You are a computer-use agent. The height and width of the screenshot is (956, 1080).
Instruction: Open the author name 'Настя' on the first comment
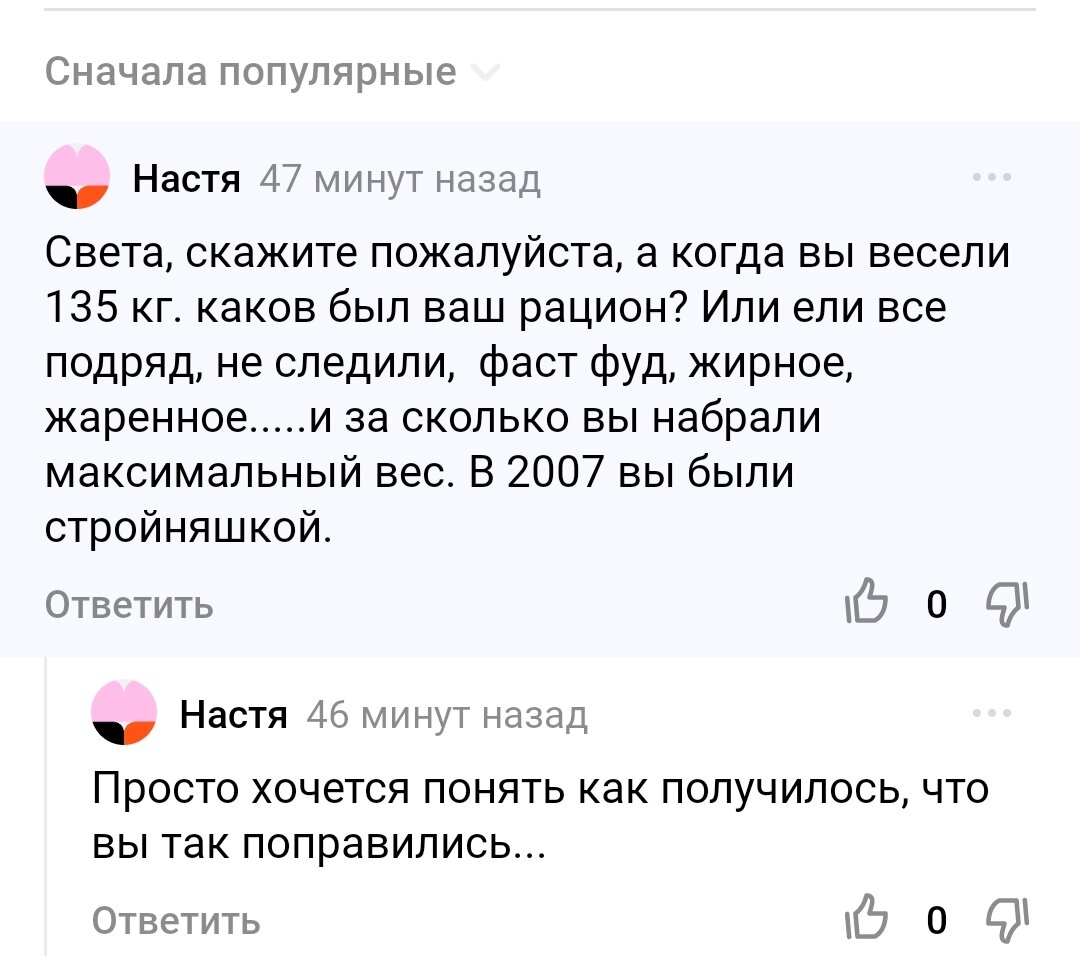pyautogui.click(x=187, y=179)
